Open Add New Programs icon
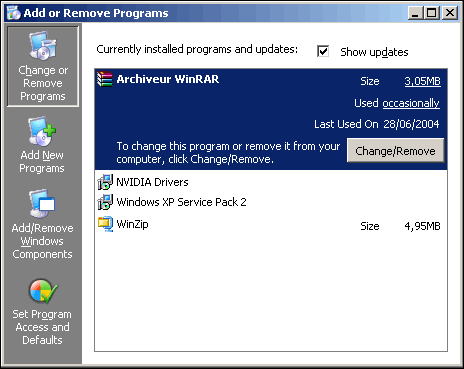 click(42, 131)
